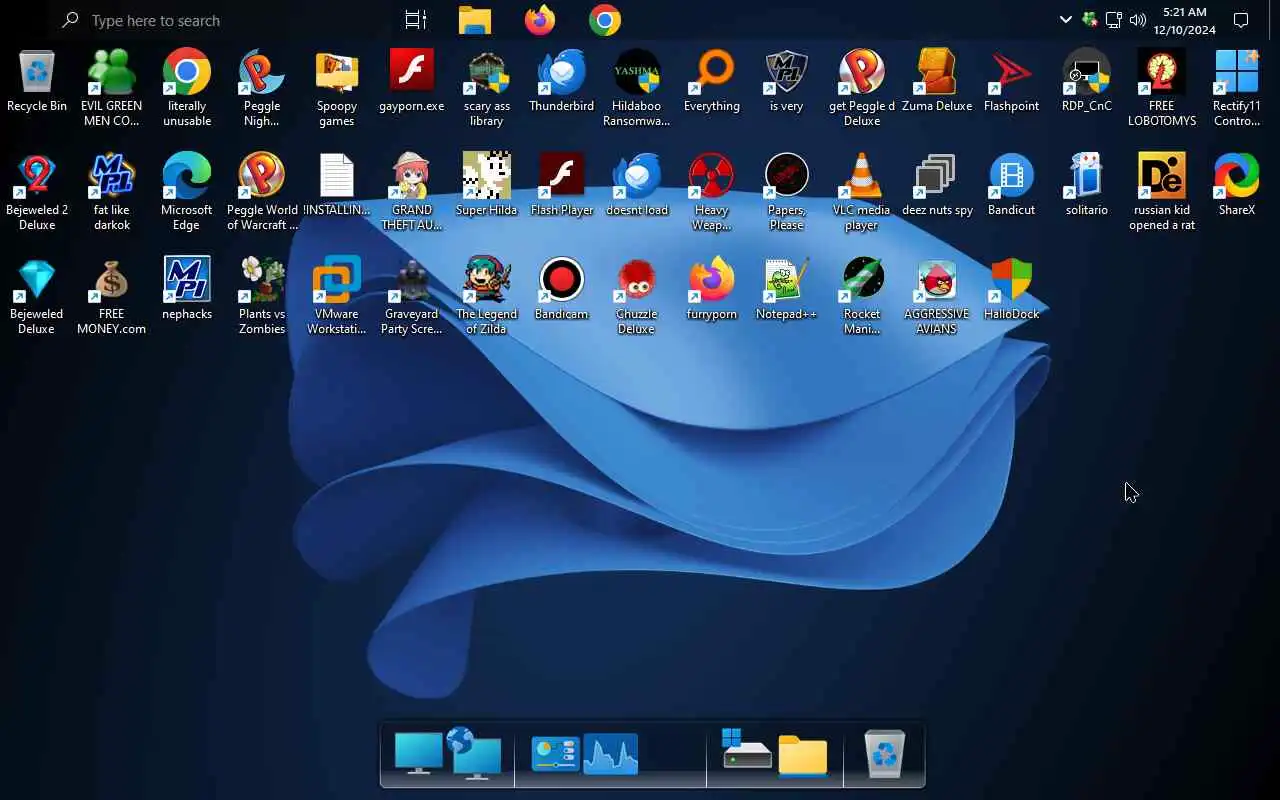Image resolution: width=1280 pixels, height=800 pixels.
Task: Open the Bandicam recorder shortcut
Action: pyautogui.click(x=562, y=290)
